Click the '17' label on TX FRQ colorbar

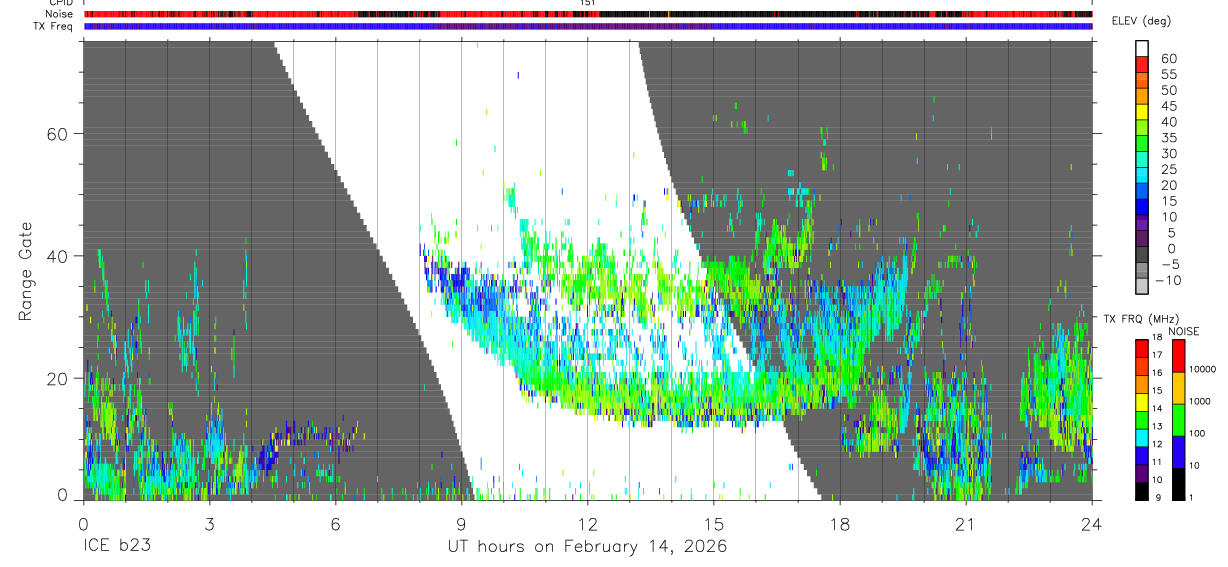click(x=1157, y=355)
